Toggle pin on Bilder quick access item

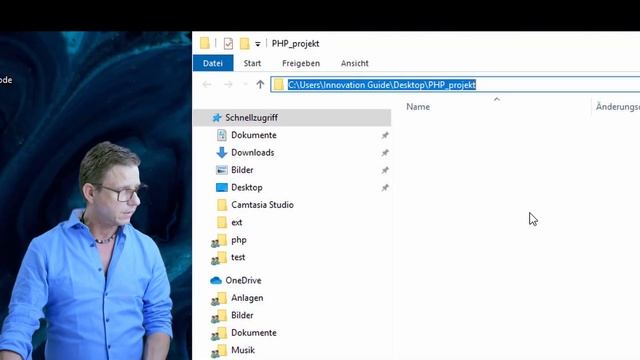click(x=385, y=170)
